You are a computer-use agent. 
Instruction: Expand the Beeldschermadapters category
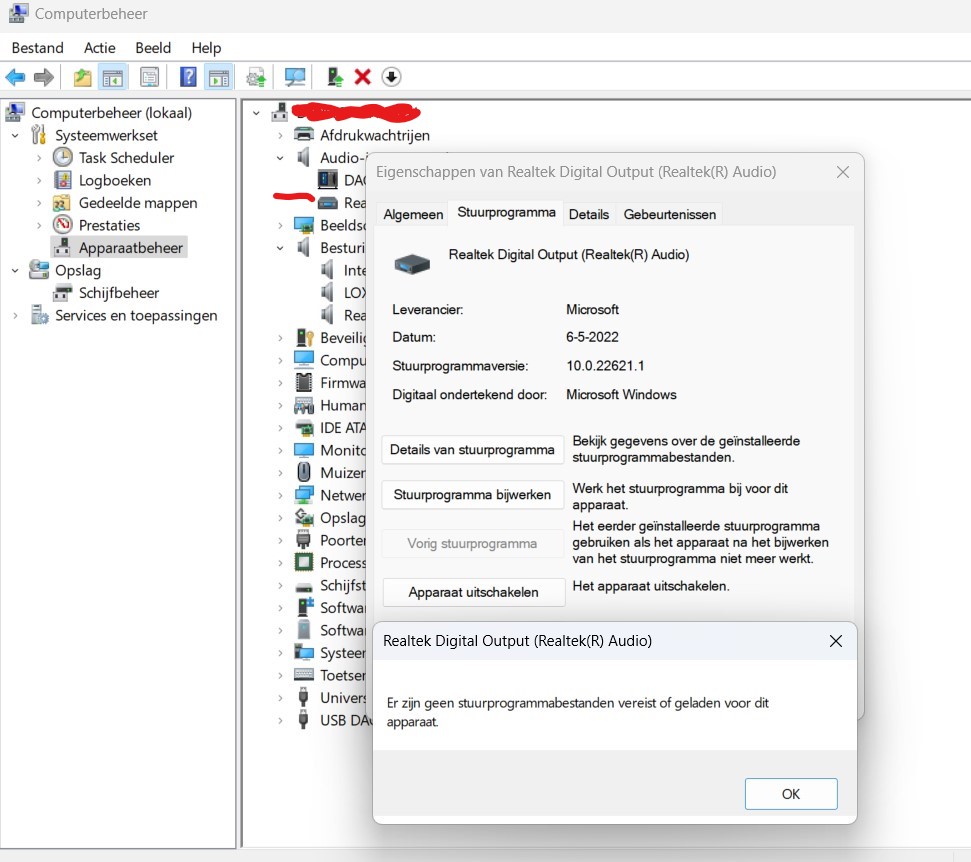coord(280,225)
